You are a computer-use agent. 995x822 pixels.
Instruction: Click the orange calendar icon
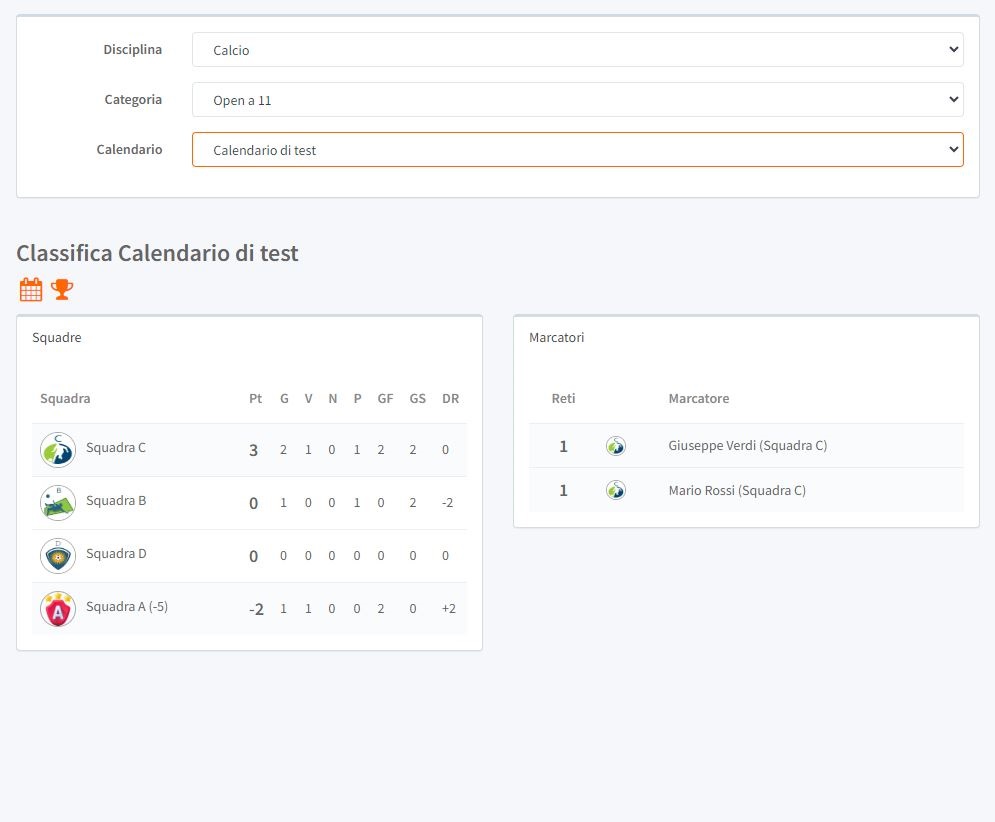click(31, 290)
